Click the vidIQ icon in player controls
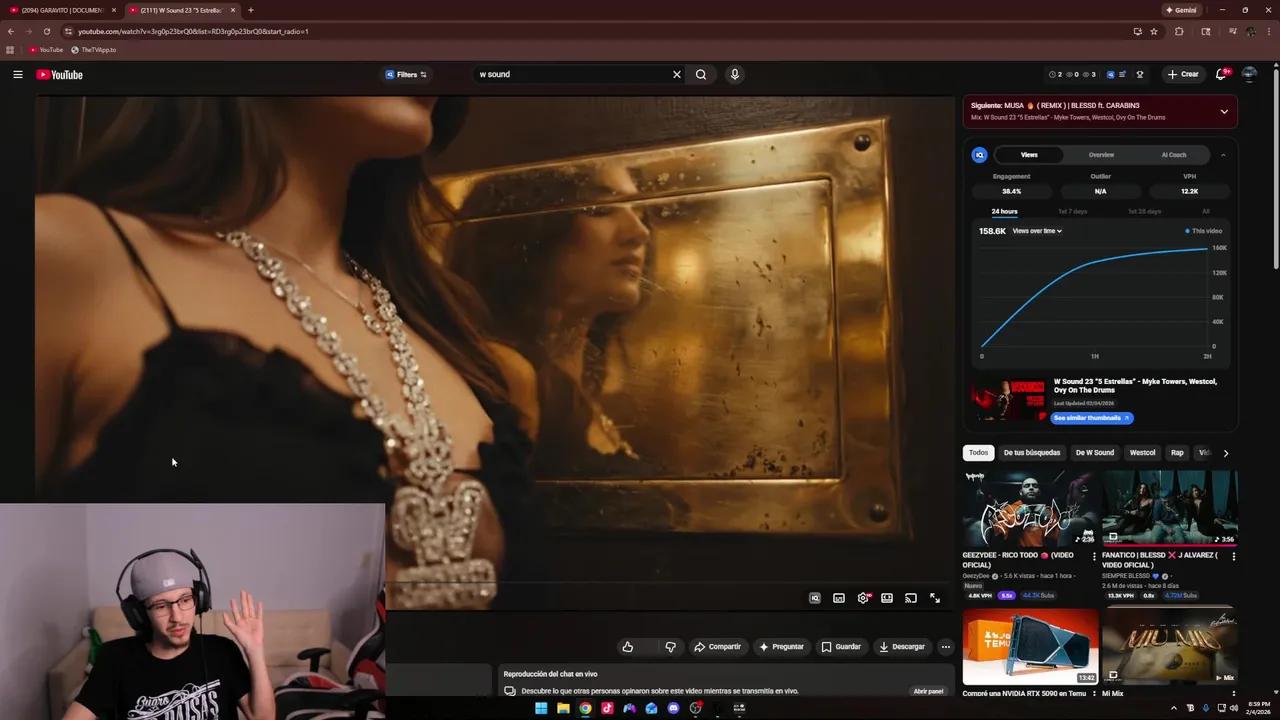 [815, 598]
